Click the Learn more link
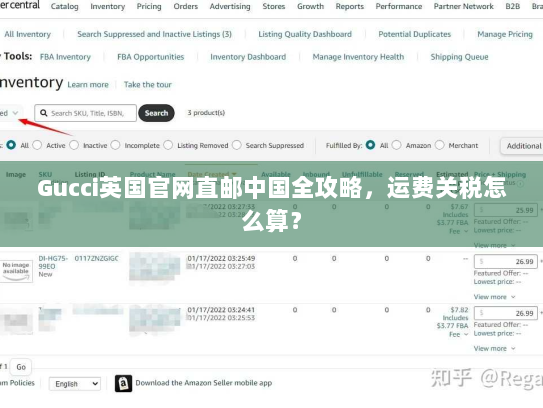The height and width of the screenshot is (408, 543). 88,85
